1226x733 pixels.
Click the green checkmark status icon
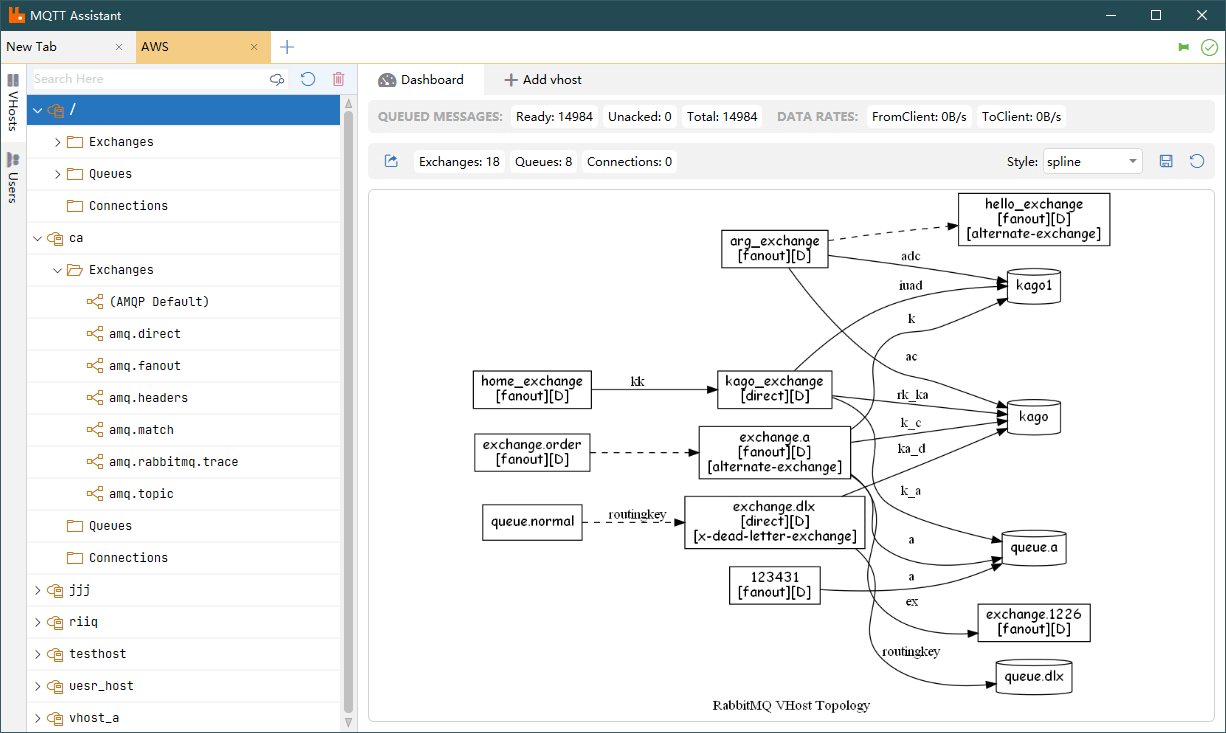[x=1209, y=47]
